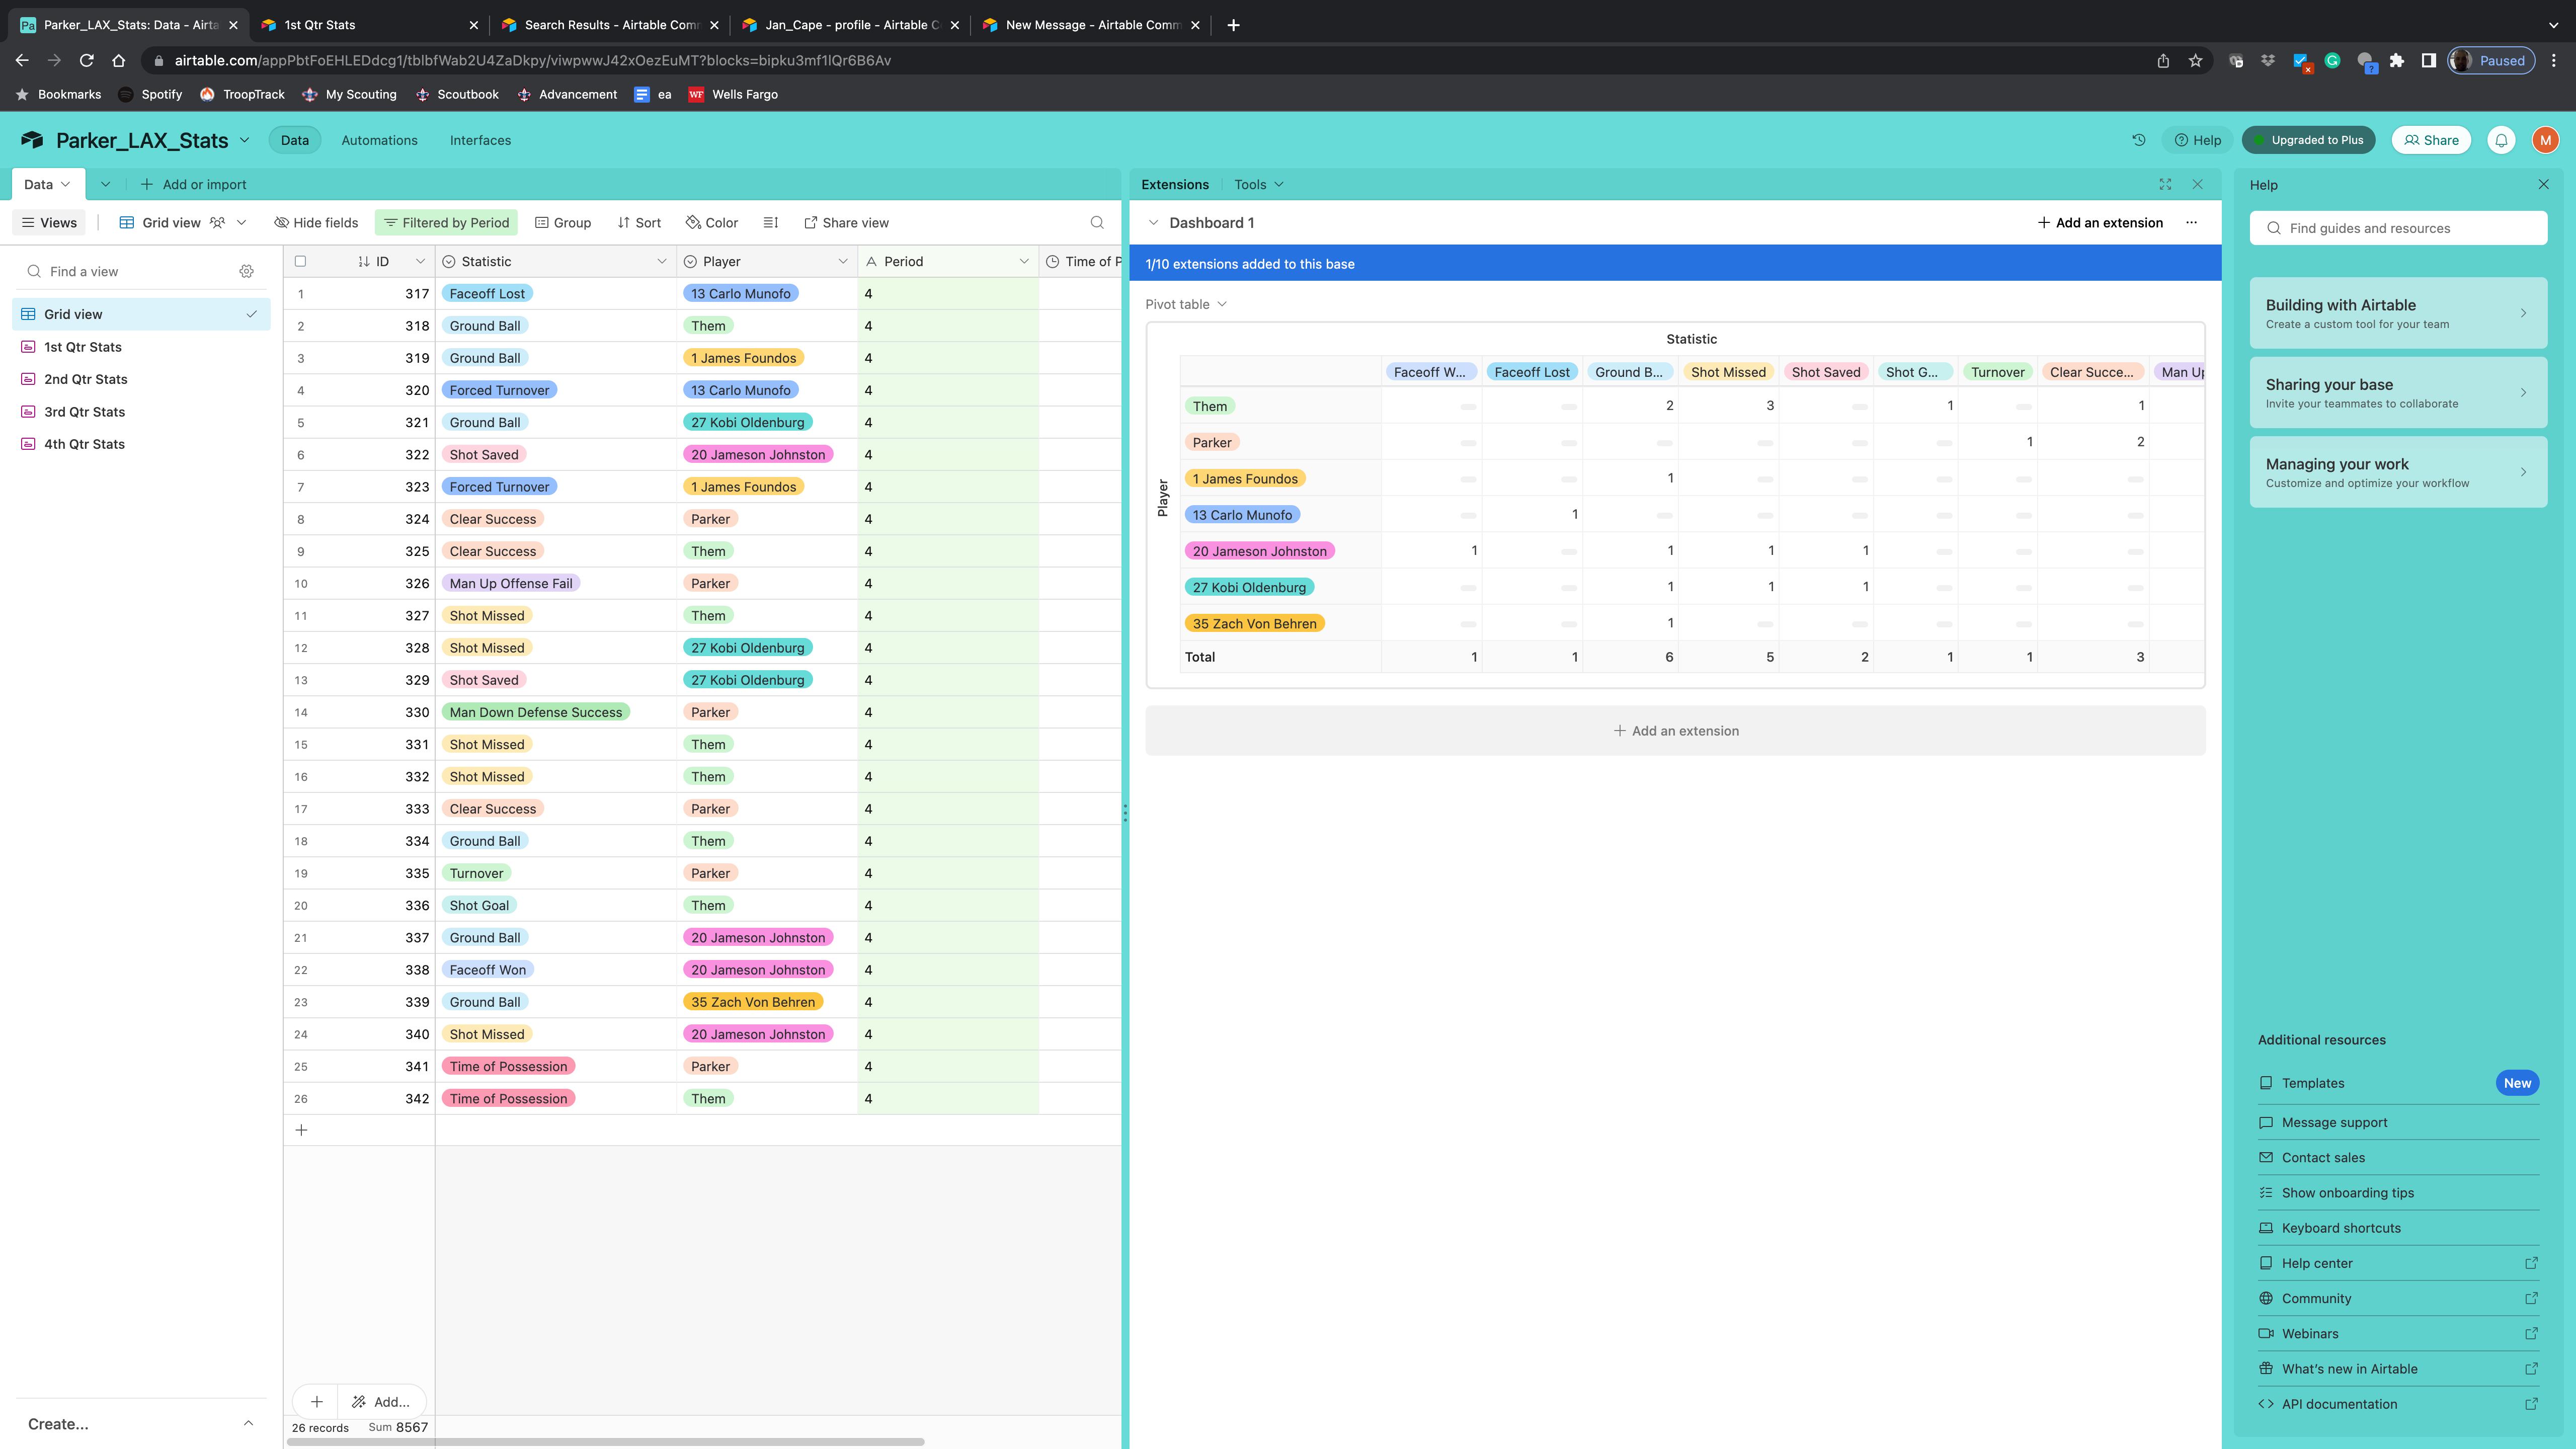Open the Period column dropdown
Viewport: 2576px width, 1449px height.
point(1024,262)
